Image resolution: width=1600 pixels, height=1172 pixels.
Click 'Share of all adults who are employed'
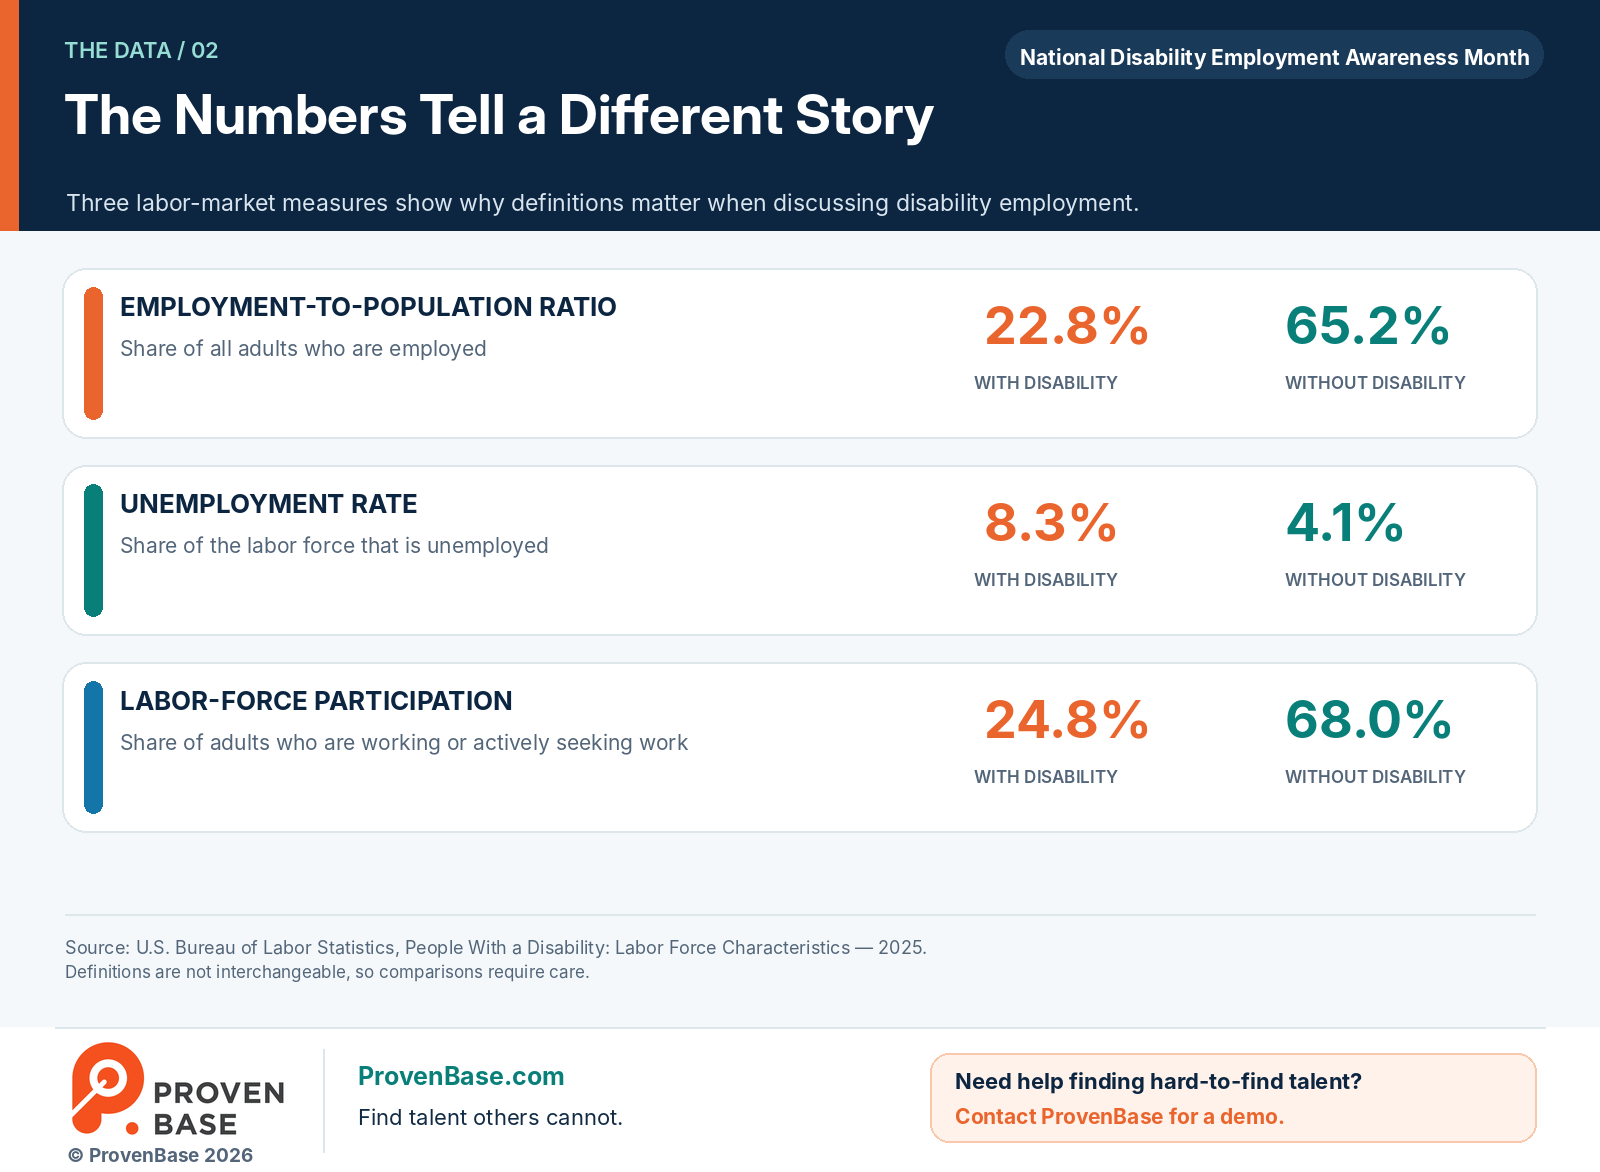(303, 349)
